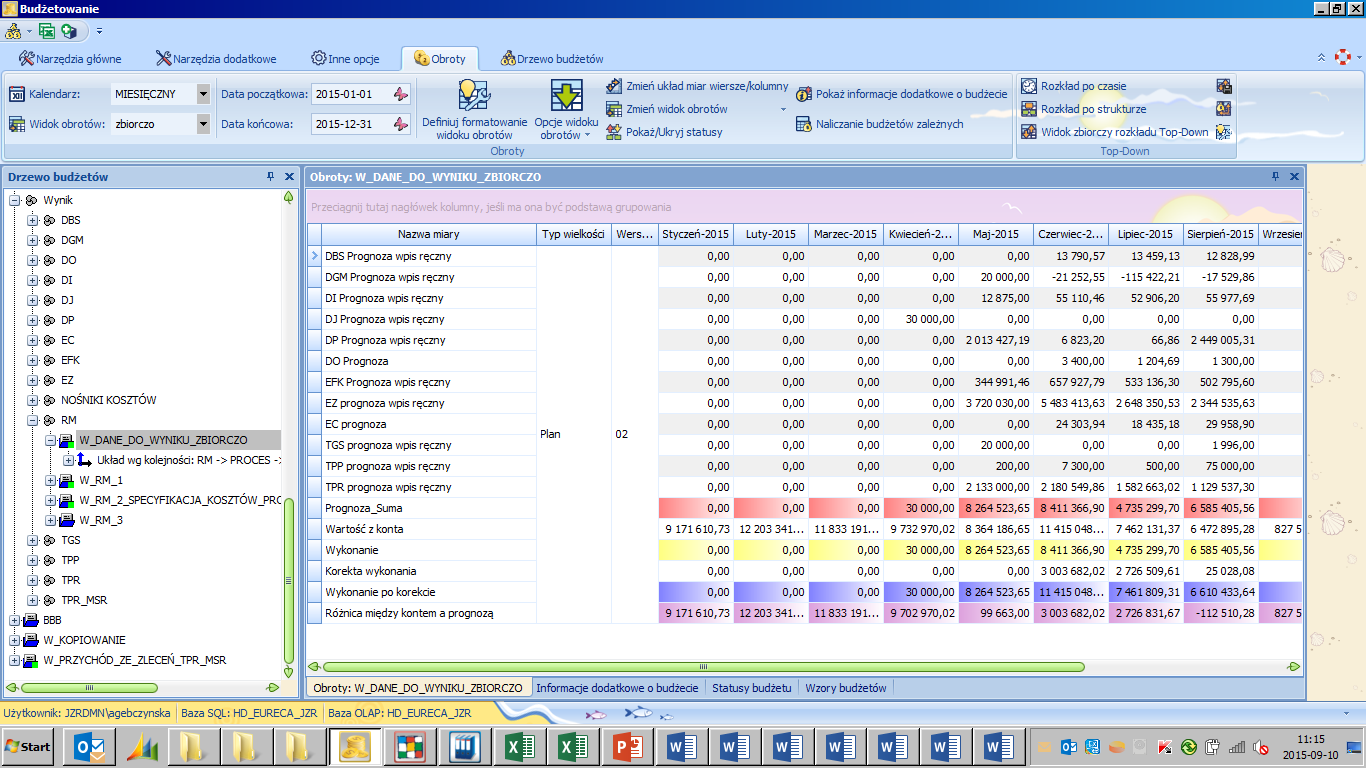Viewport: 1366px width, 768px height.
Task: Expand the DBS tree node
Action: tap(32, 220)
